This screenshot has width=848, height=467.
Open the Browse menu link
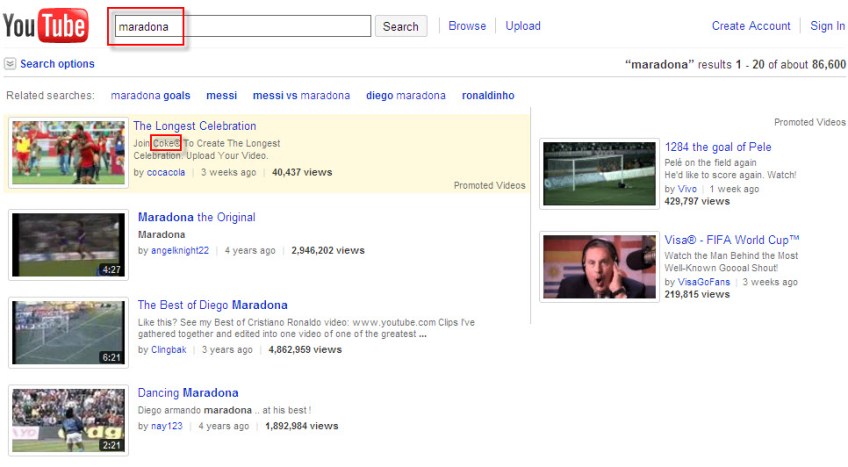click(467, 26)
